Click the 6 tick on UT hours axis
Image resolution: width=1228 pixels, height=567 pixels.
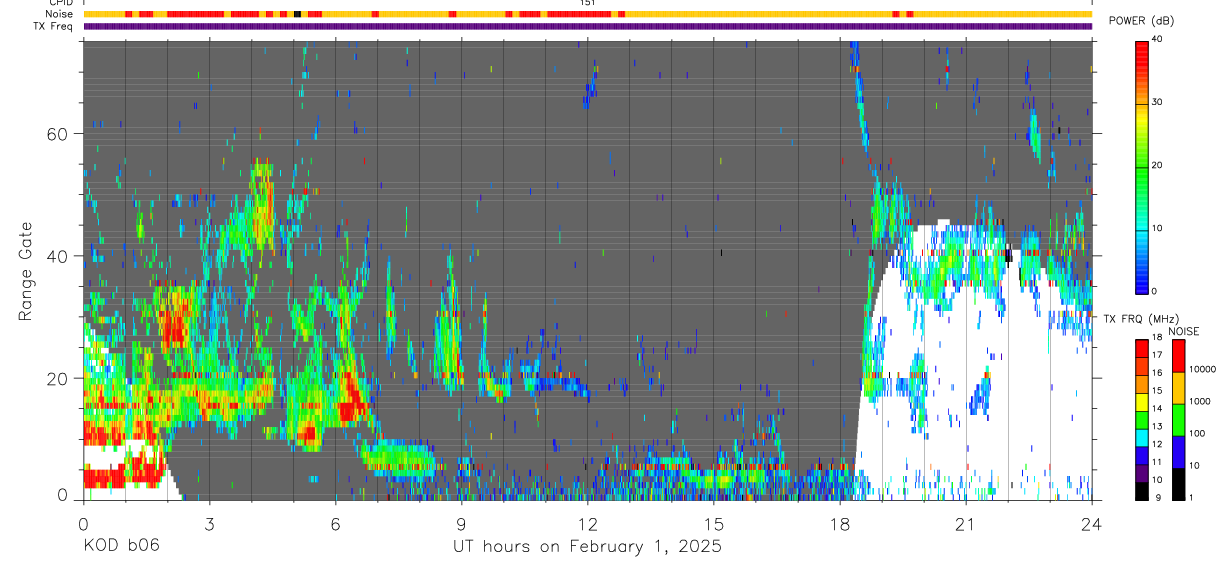(335, 524)
